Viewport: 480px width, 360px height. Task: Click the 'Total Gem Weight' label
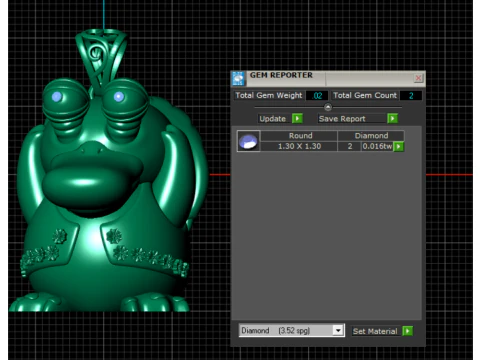tap(269, 95)
